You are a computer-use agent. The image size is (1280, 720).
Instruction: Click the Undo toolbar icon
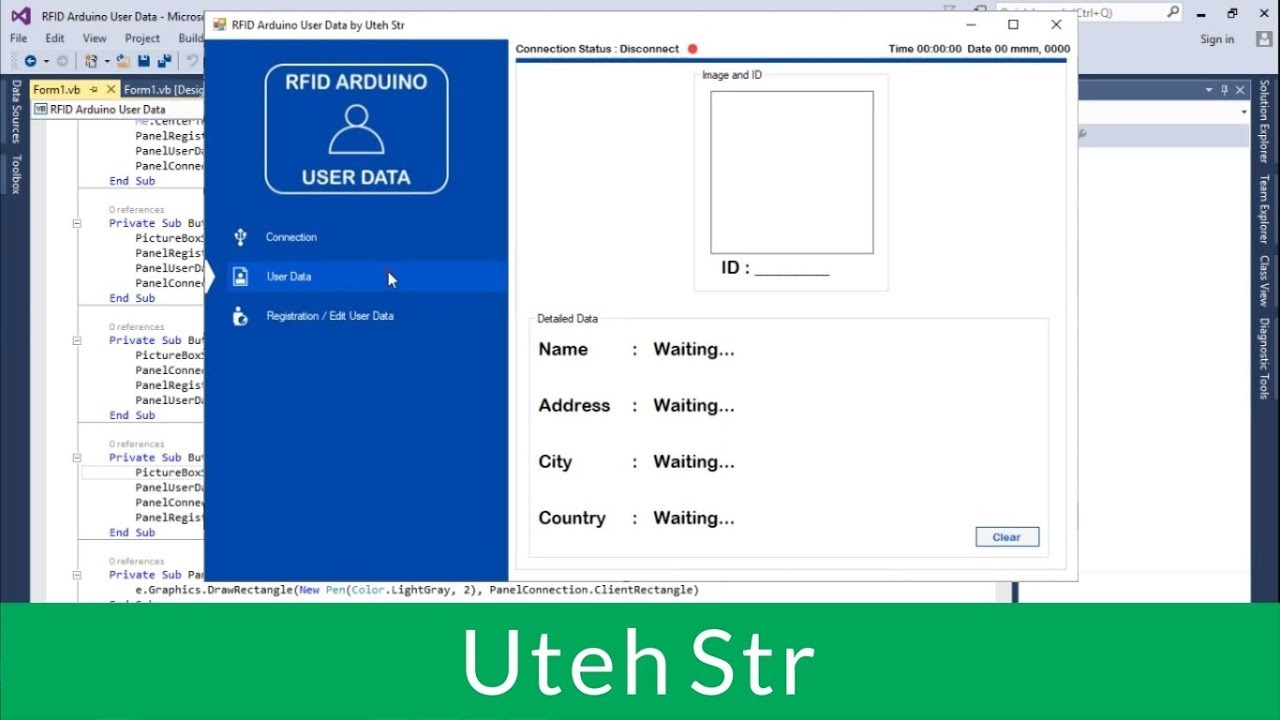point(193,61)
